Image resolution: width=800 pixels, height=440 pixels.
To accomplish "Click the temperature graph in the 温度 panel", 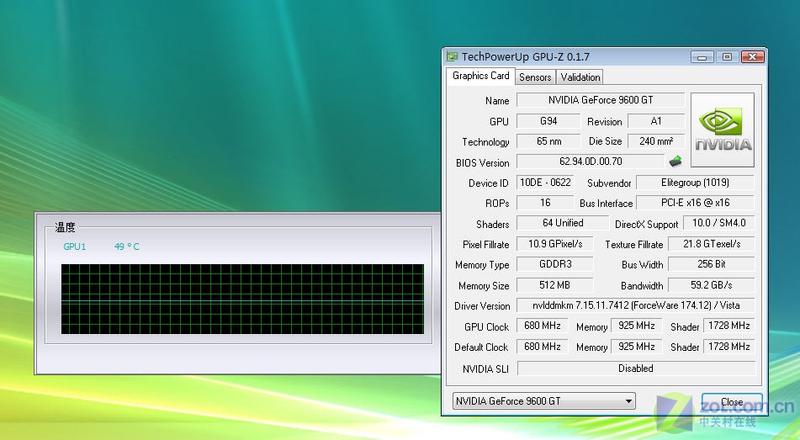I will (x=242, y=299).
